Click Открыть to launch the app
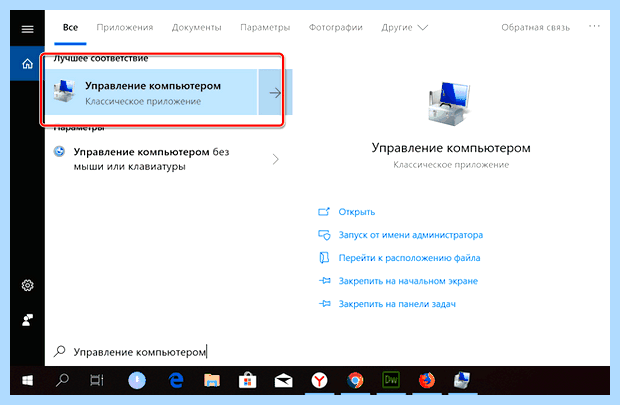The height and width of the screenshot is (405, 620). [357, 212]
